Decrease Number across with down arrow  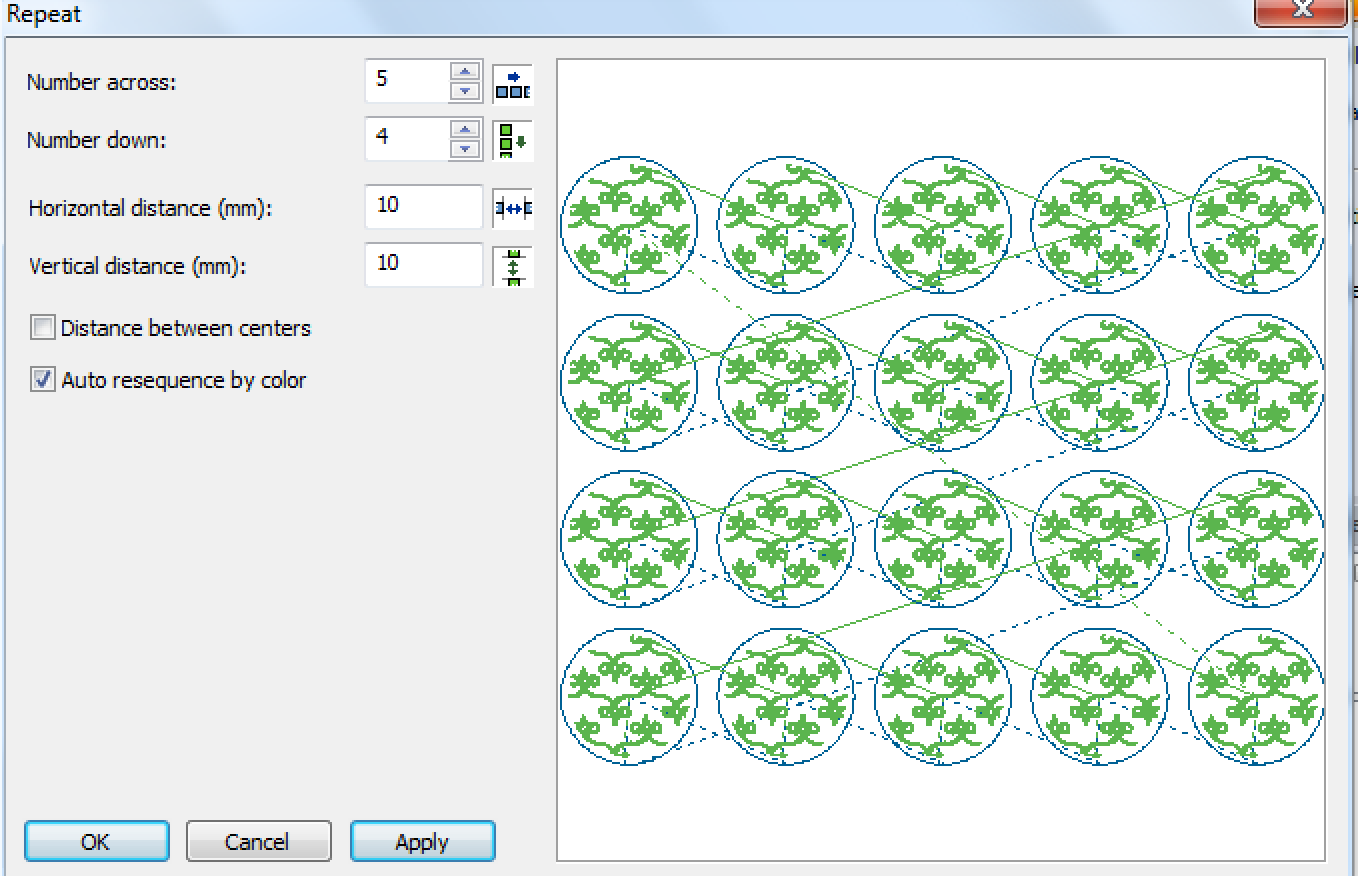pyautogui.click(x=464, y=92)
